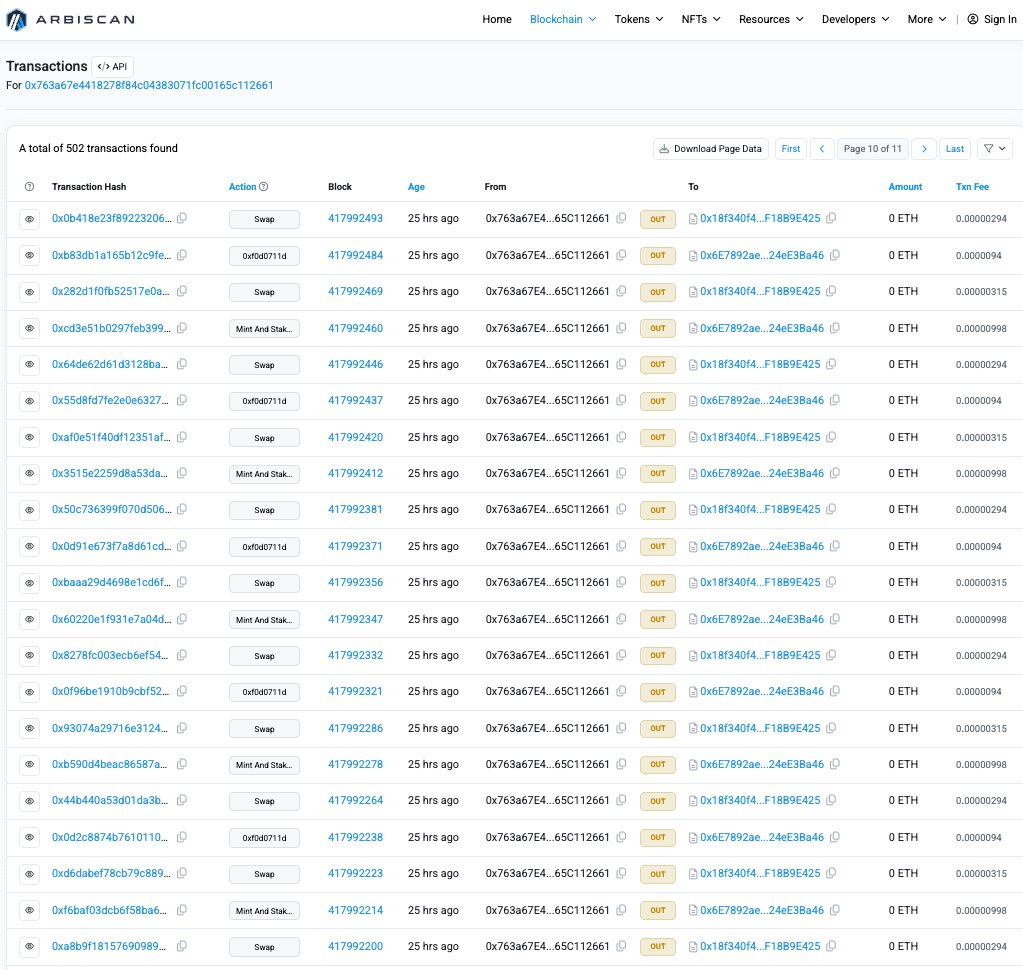1023x970 pixels.
Task: Click contract file icon in block 417992493 row
Action: tap(693, 219)
